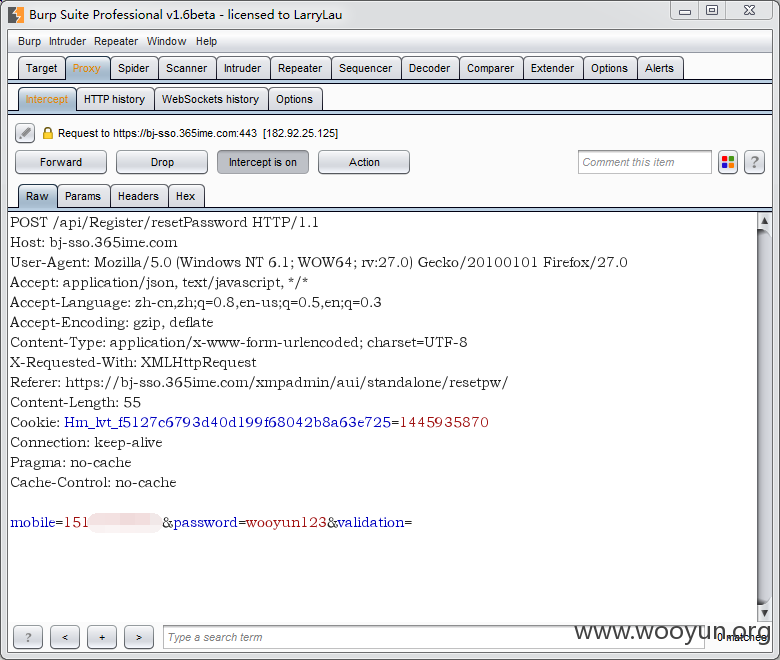Image resolution: width=780 pixels, height=660 pixels.
Task: Open the Help menu
Action: click(x=206, y=41)
